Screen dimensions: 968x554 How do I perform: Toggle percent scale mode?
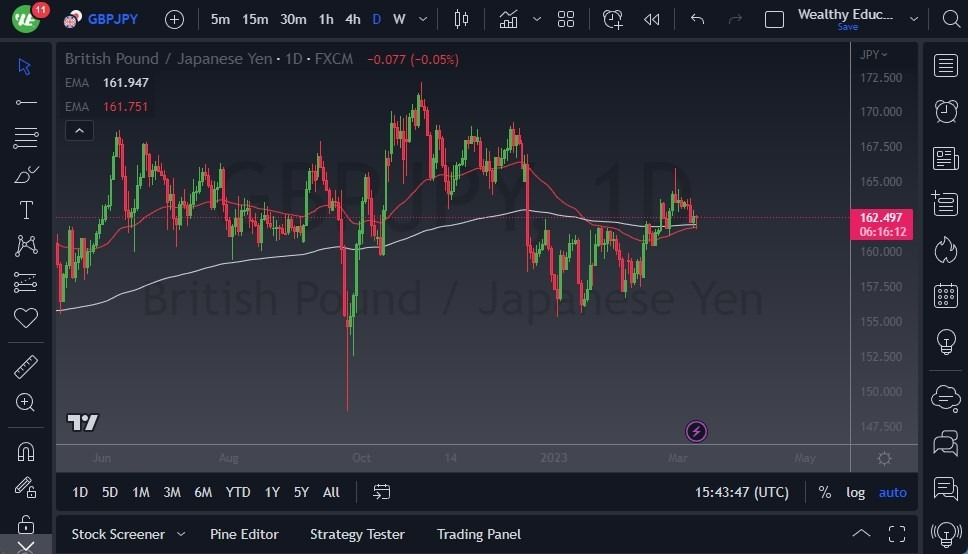824,492
